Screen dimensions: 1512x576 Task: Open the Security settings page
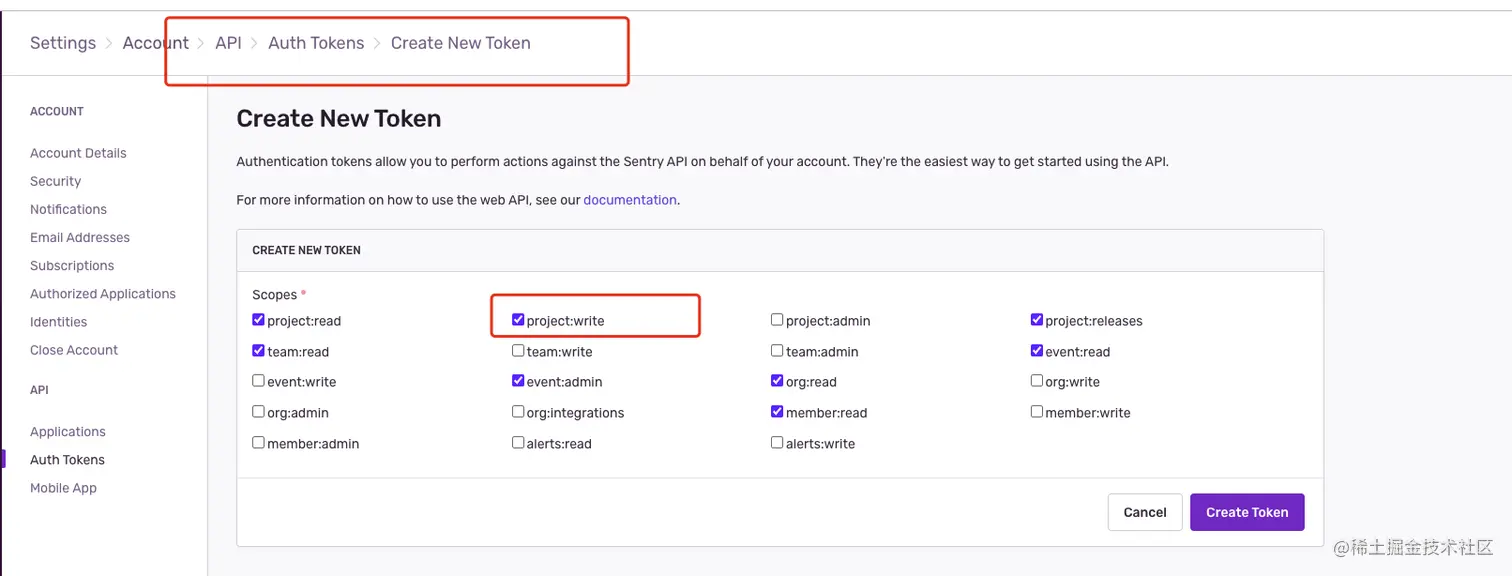(56, 181)
